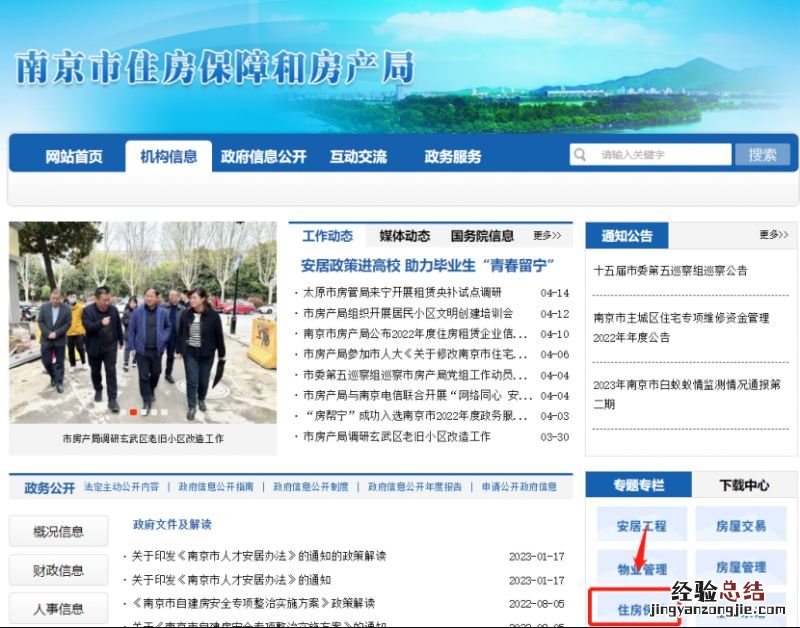Click the 财政信息 sidebar button

pos(58,570)
